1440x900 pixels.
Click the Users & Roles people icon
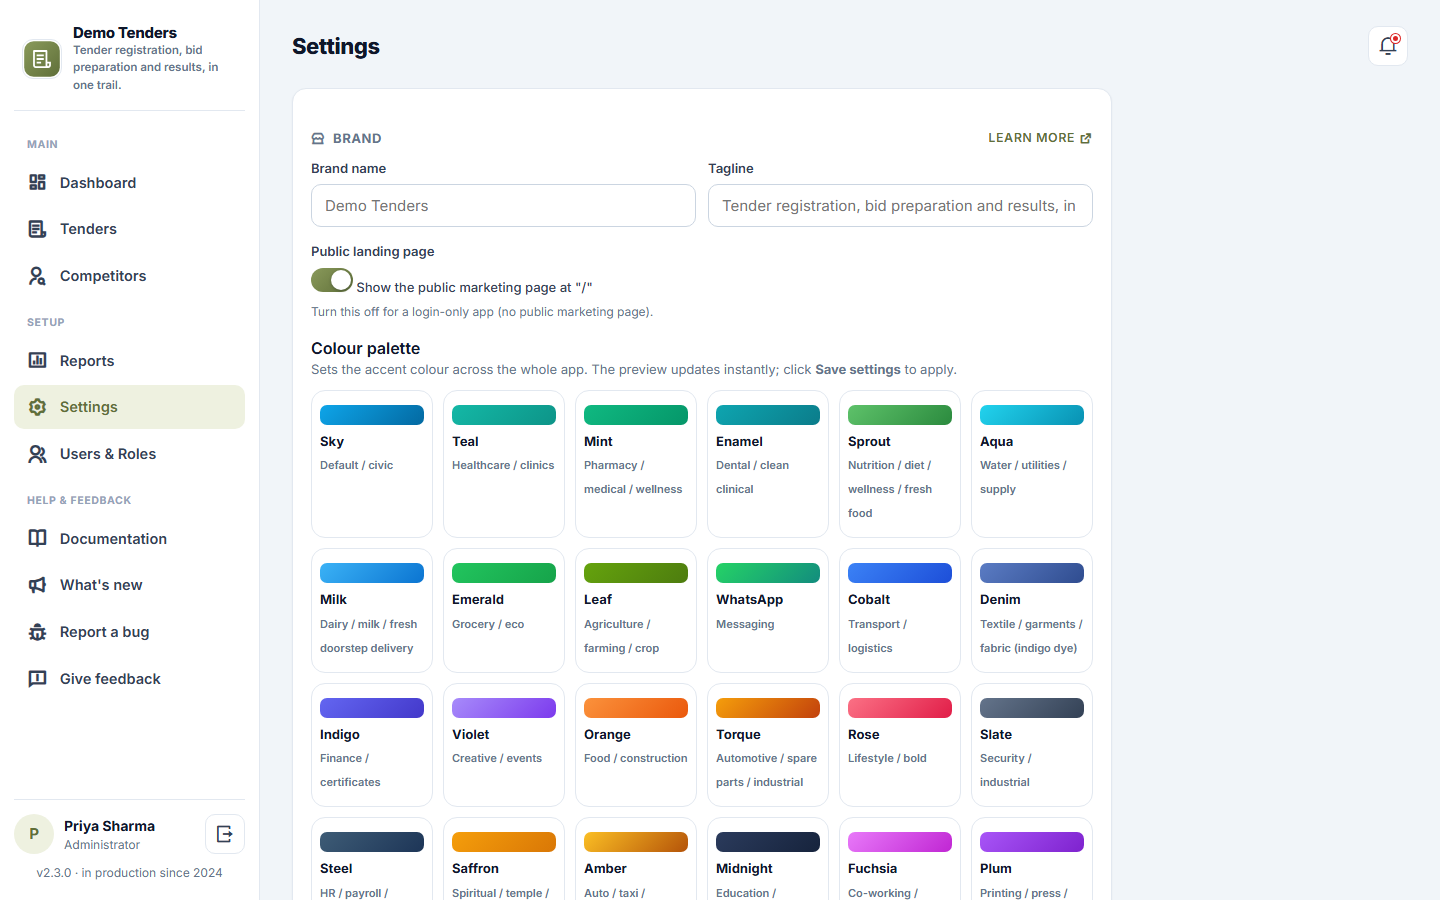(37, 454)
